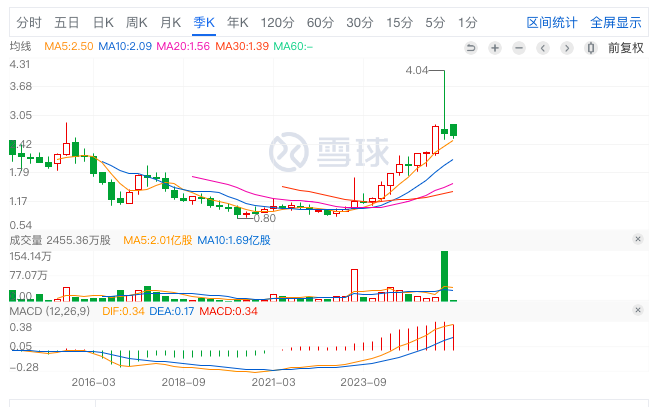Shift chart left with left chevron
Image resolution: width=671 pixels, height=407 pixels.
[543, 48]
